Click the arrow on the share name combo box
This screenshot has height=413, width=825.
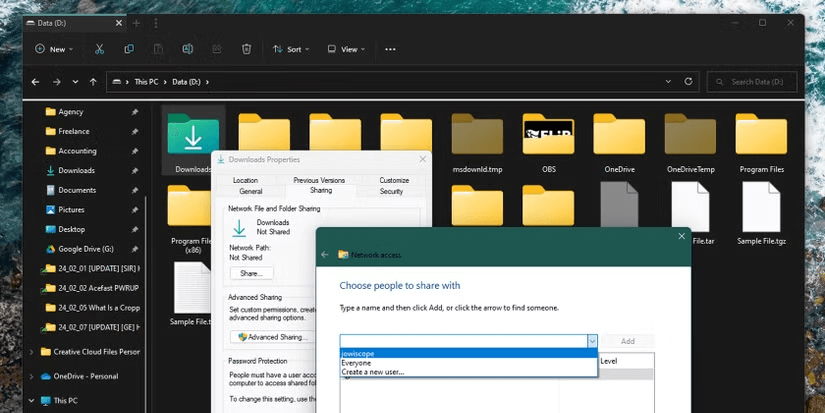592,341
